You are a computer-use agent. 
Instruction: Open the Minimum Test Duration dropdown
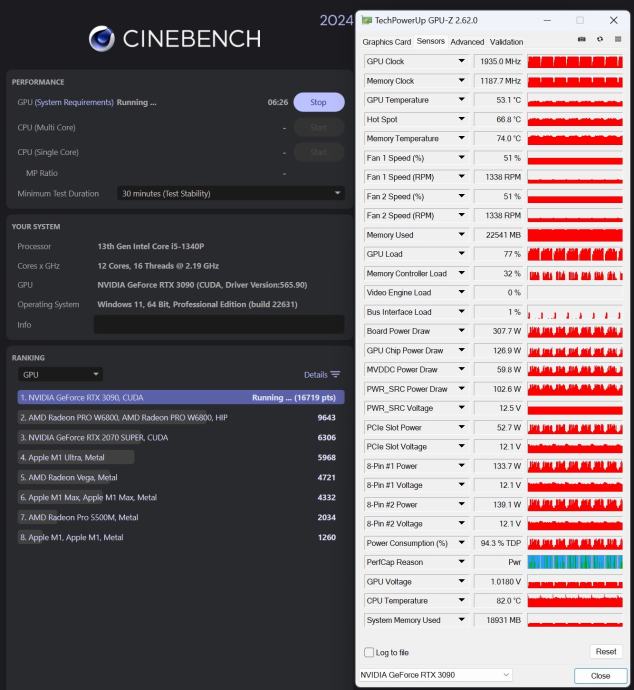[x=229, y=193]
